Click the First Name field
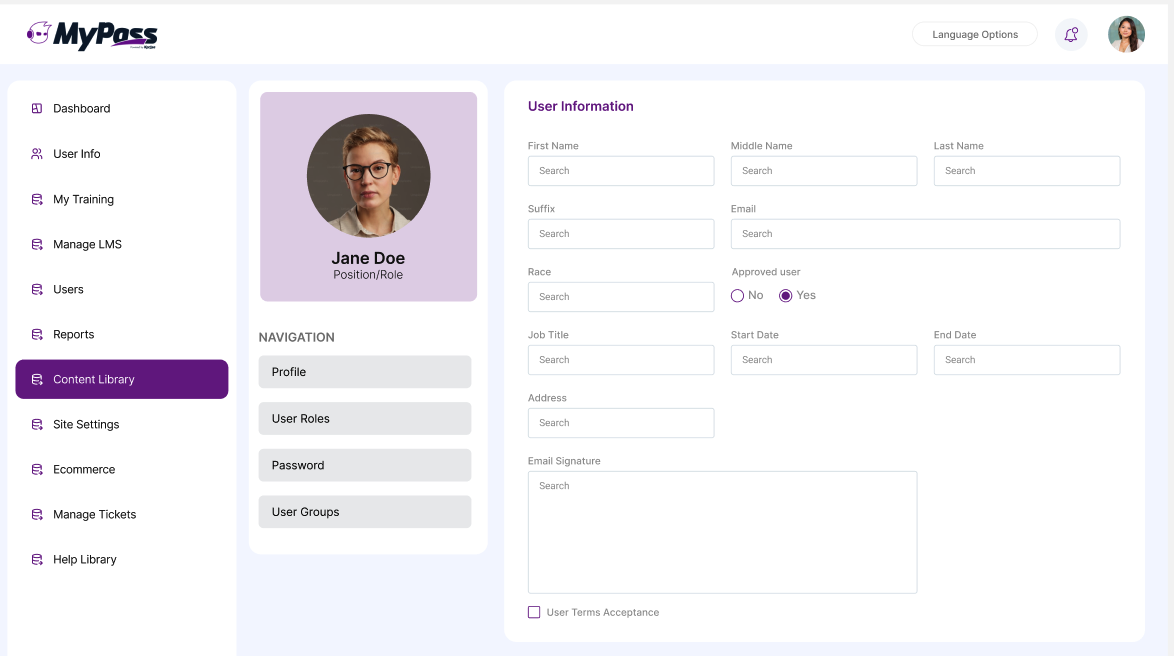 621,171
